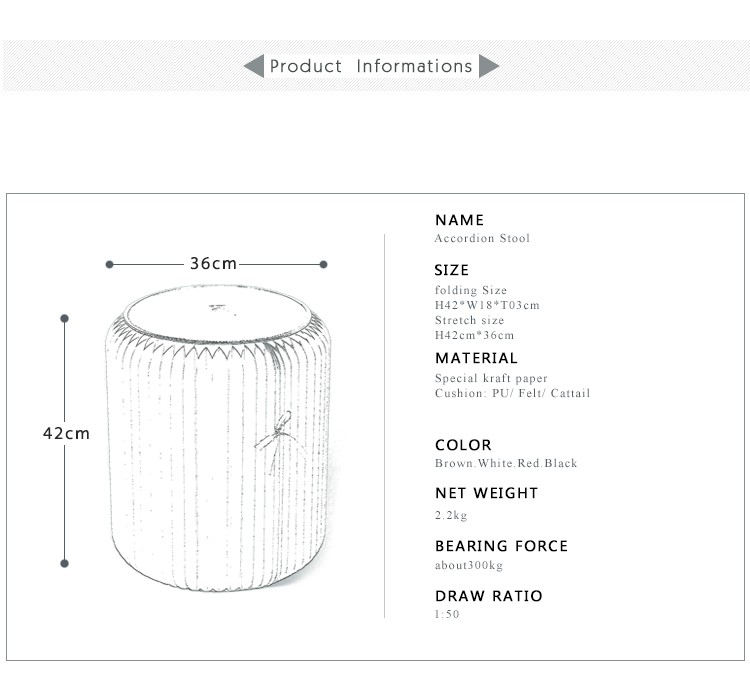Click the Product Informations header title

pyautogui.click(x=371, y=66)
